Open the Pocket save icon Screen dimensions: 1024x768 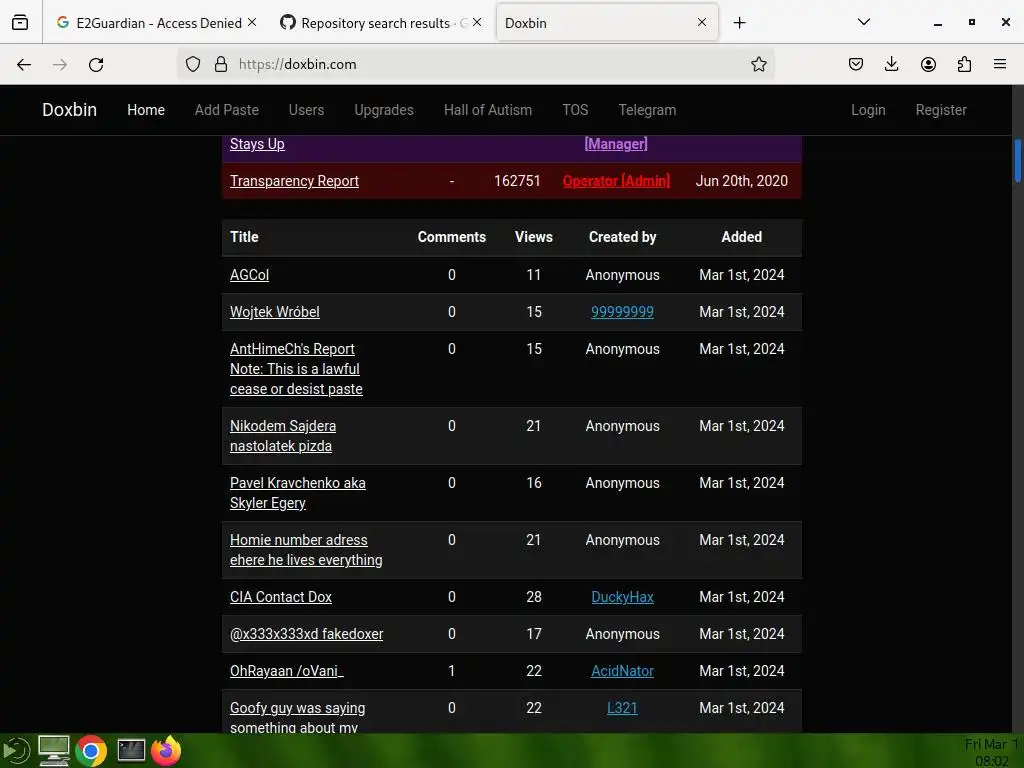pos(856,64)
